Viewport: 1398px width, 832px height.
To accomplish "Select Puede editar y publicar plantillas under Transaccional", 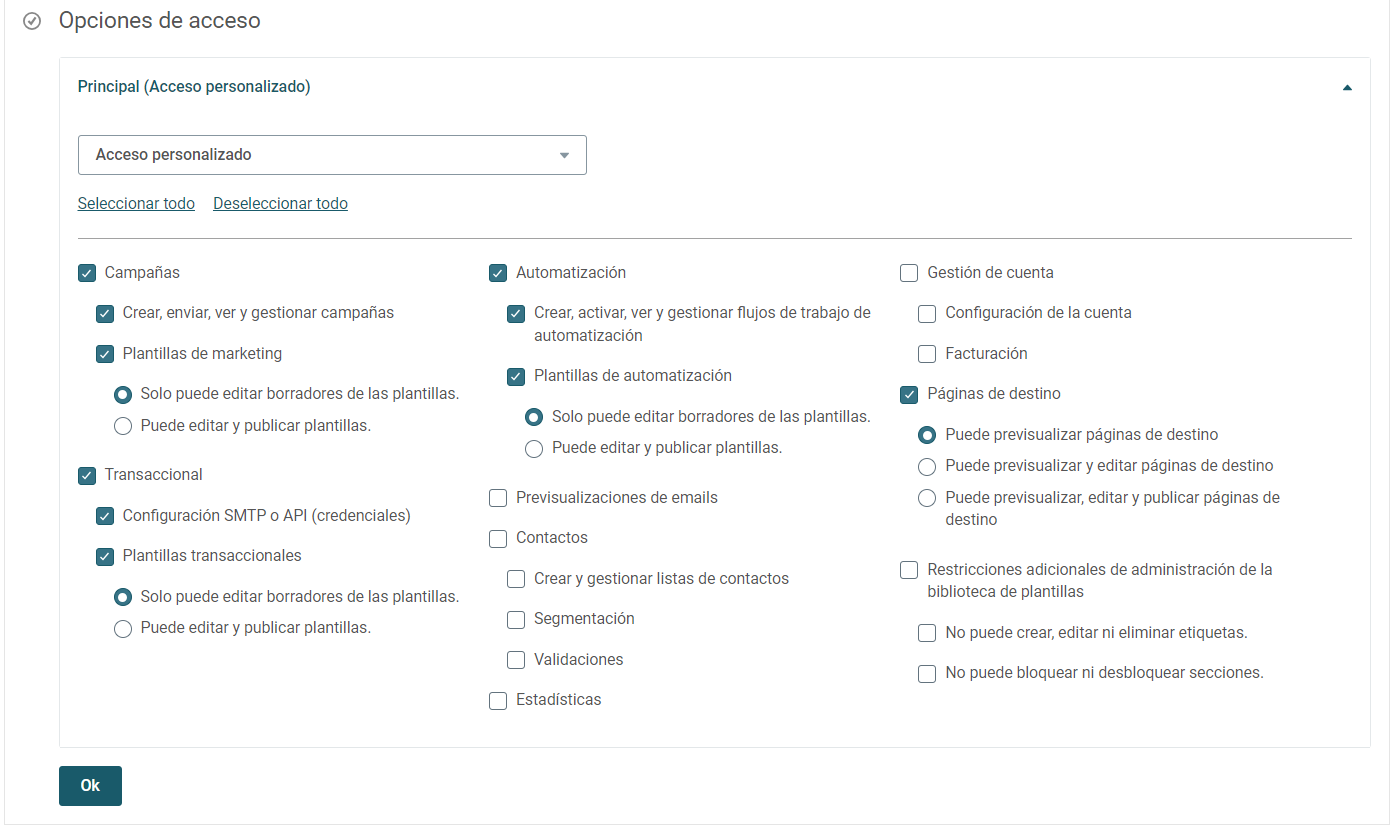I will [123, 629].
